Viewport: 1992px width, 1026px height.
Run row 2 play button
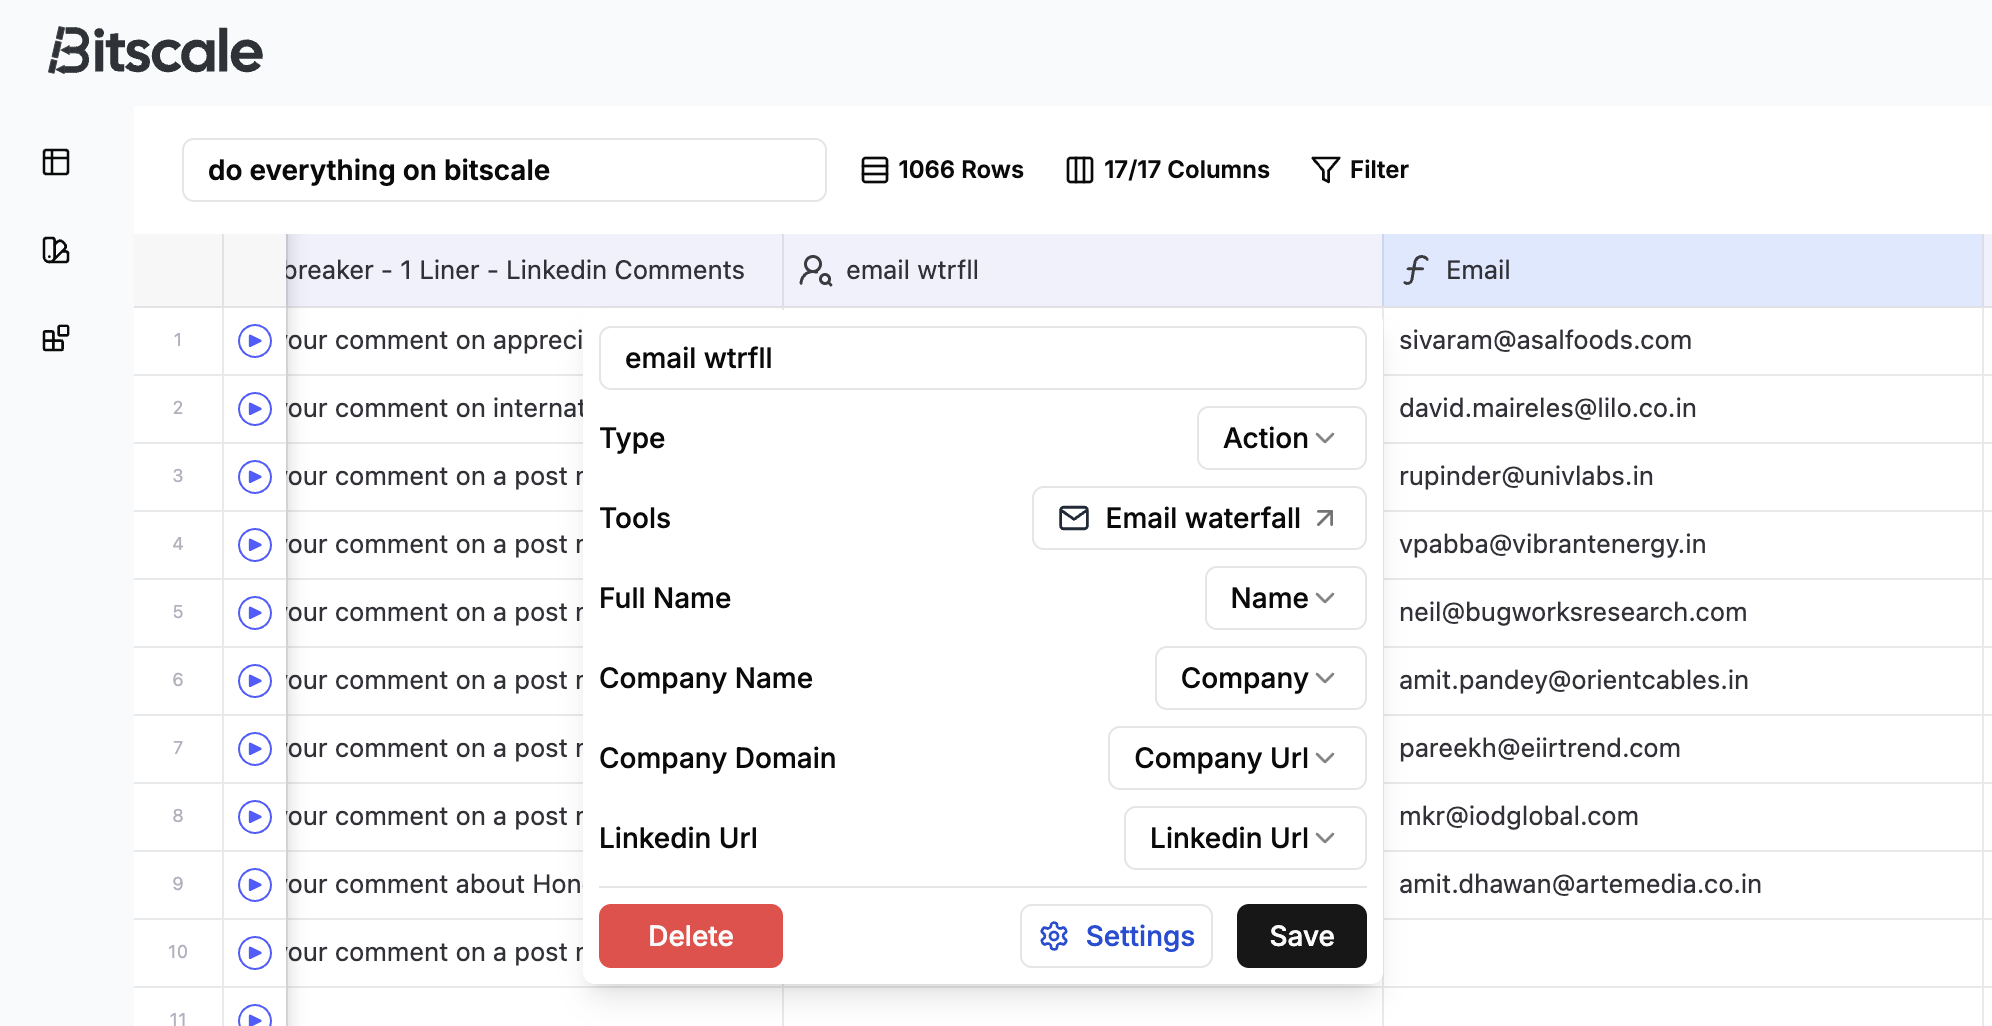tap(255, 409)
